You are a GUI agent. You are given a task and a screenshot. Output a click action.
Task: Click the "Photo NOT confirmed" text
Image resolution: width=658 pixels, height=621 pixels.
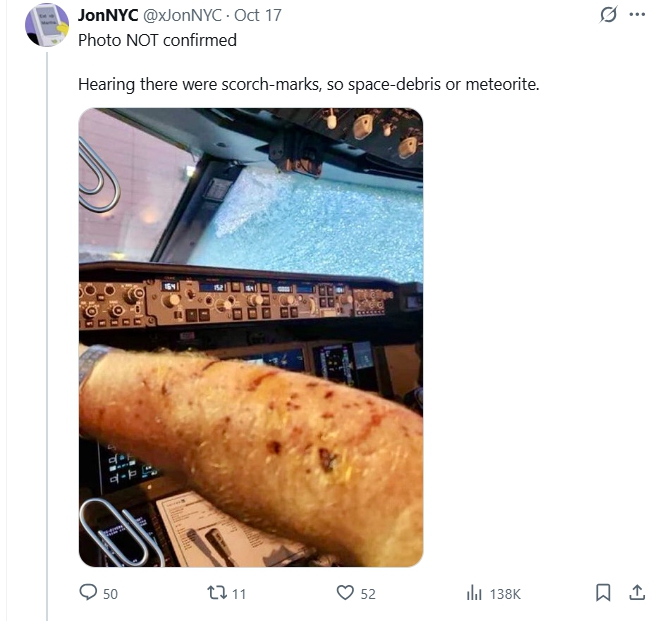point(157,40)
